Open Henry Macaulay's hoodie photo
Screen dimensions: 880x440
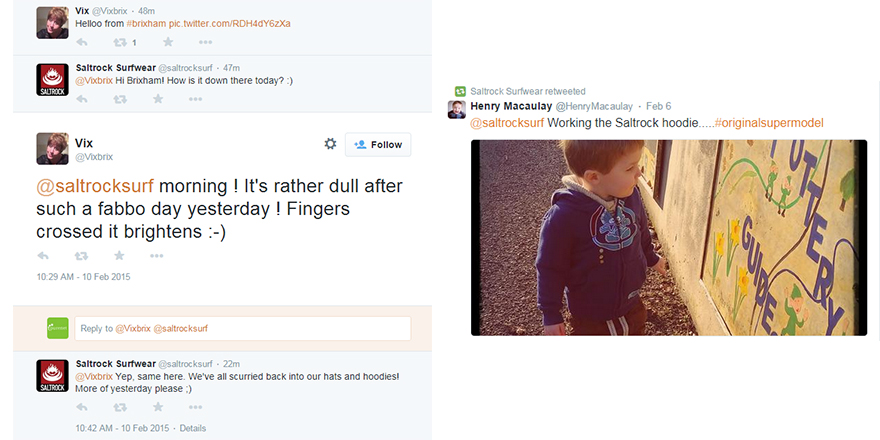[x=669, y=237]
